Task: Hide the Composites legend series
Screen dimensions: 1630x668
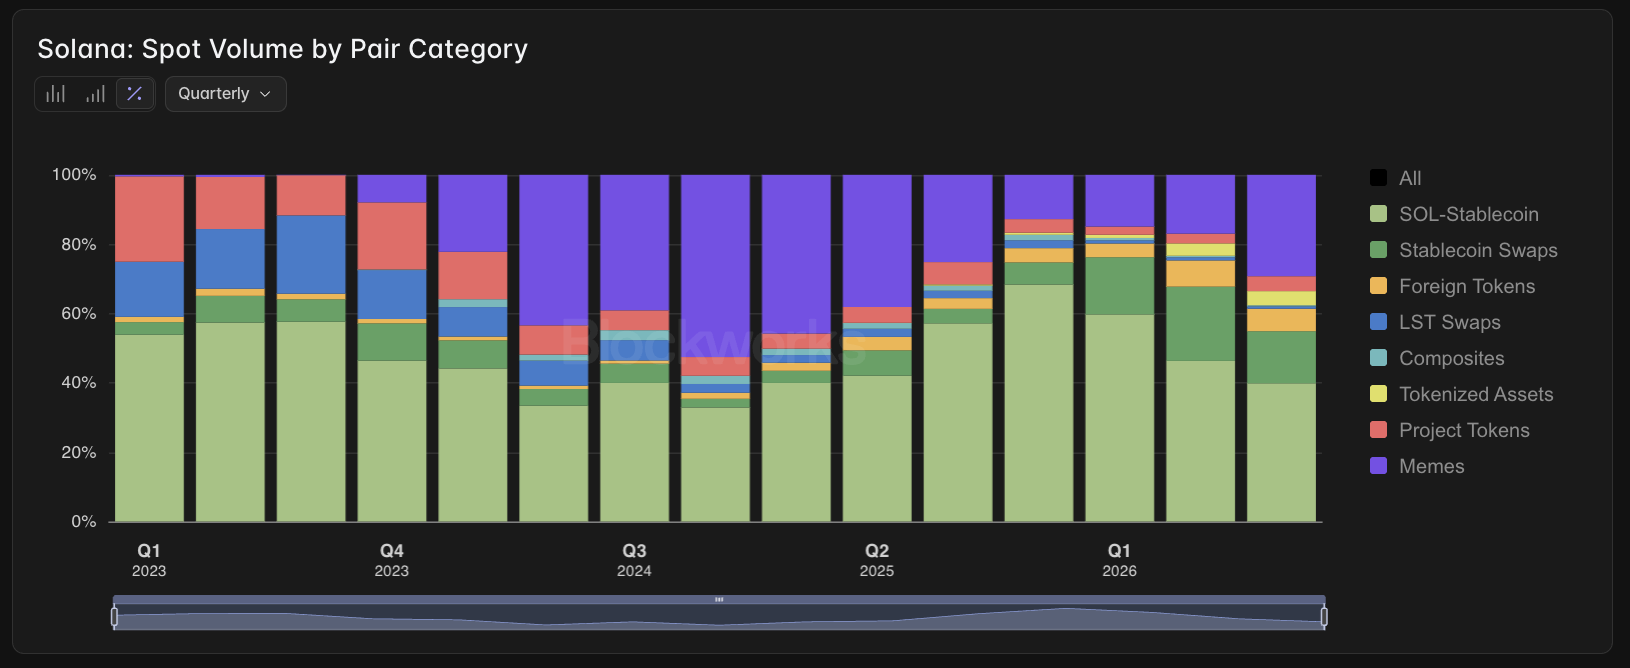Action: [x=1437, y=358]
